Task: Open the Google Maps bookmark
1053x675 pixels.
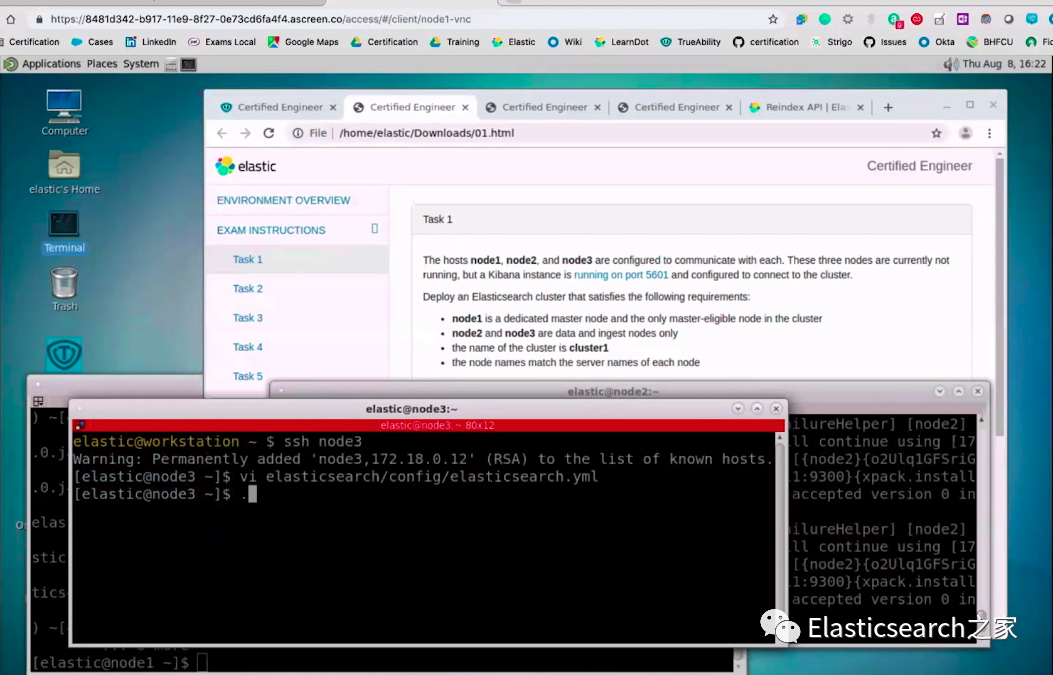Action: coord(303,42)
